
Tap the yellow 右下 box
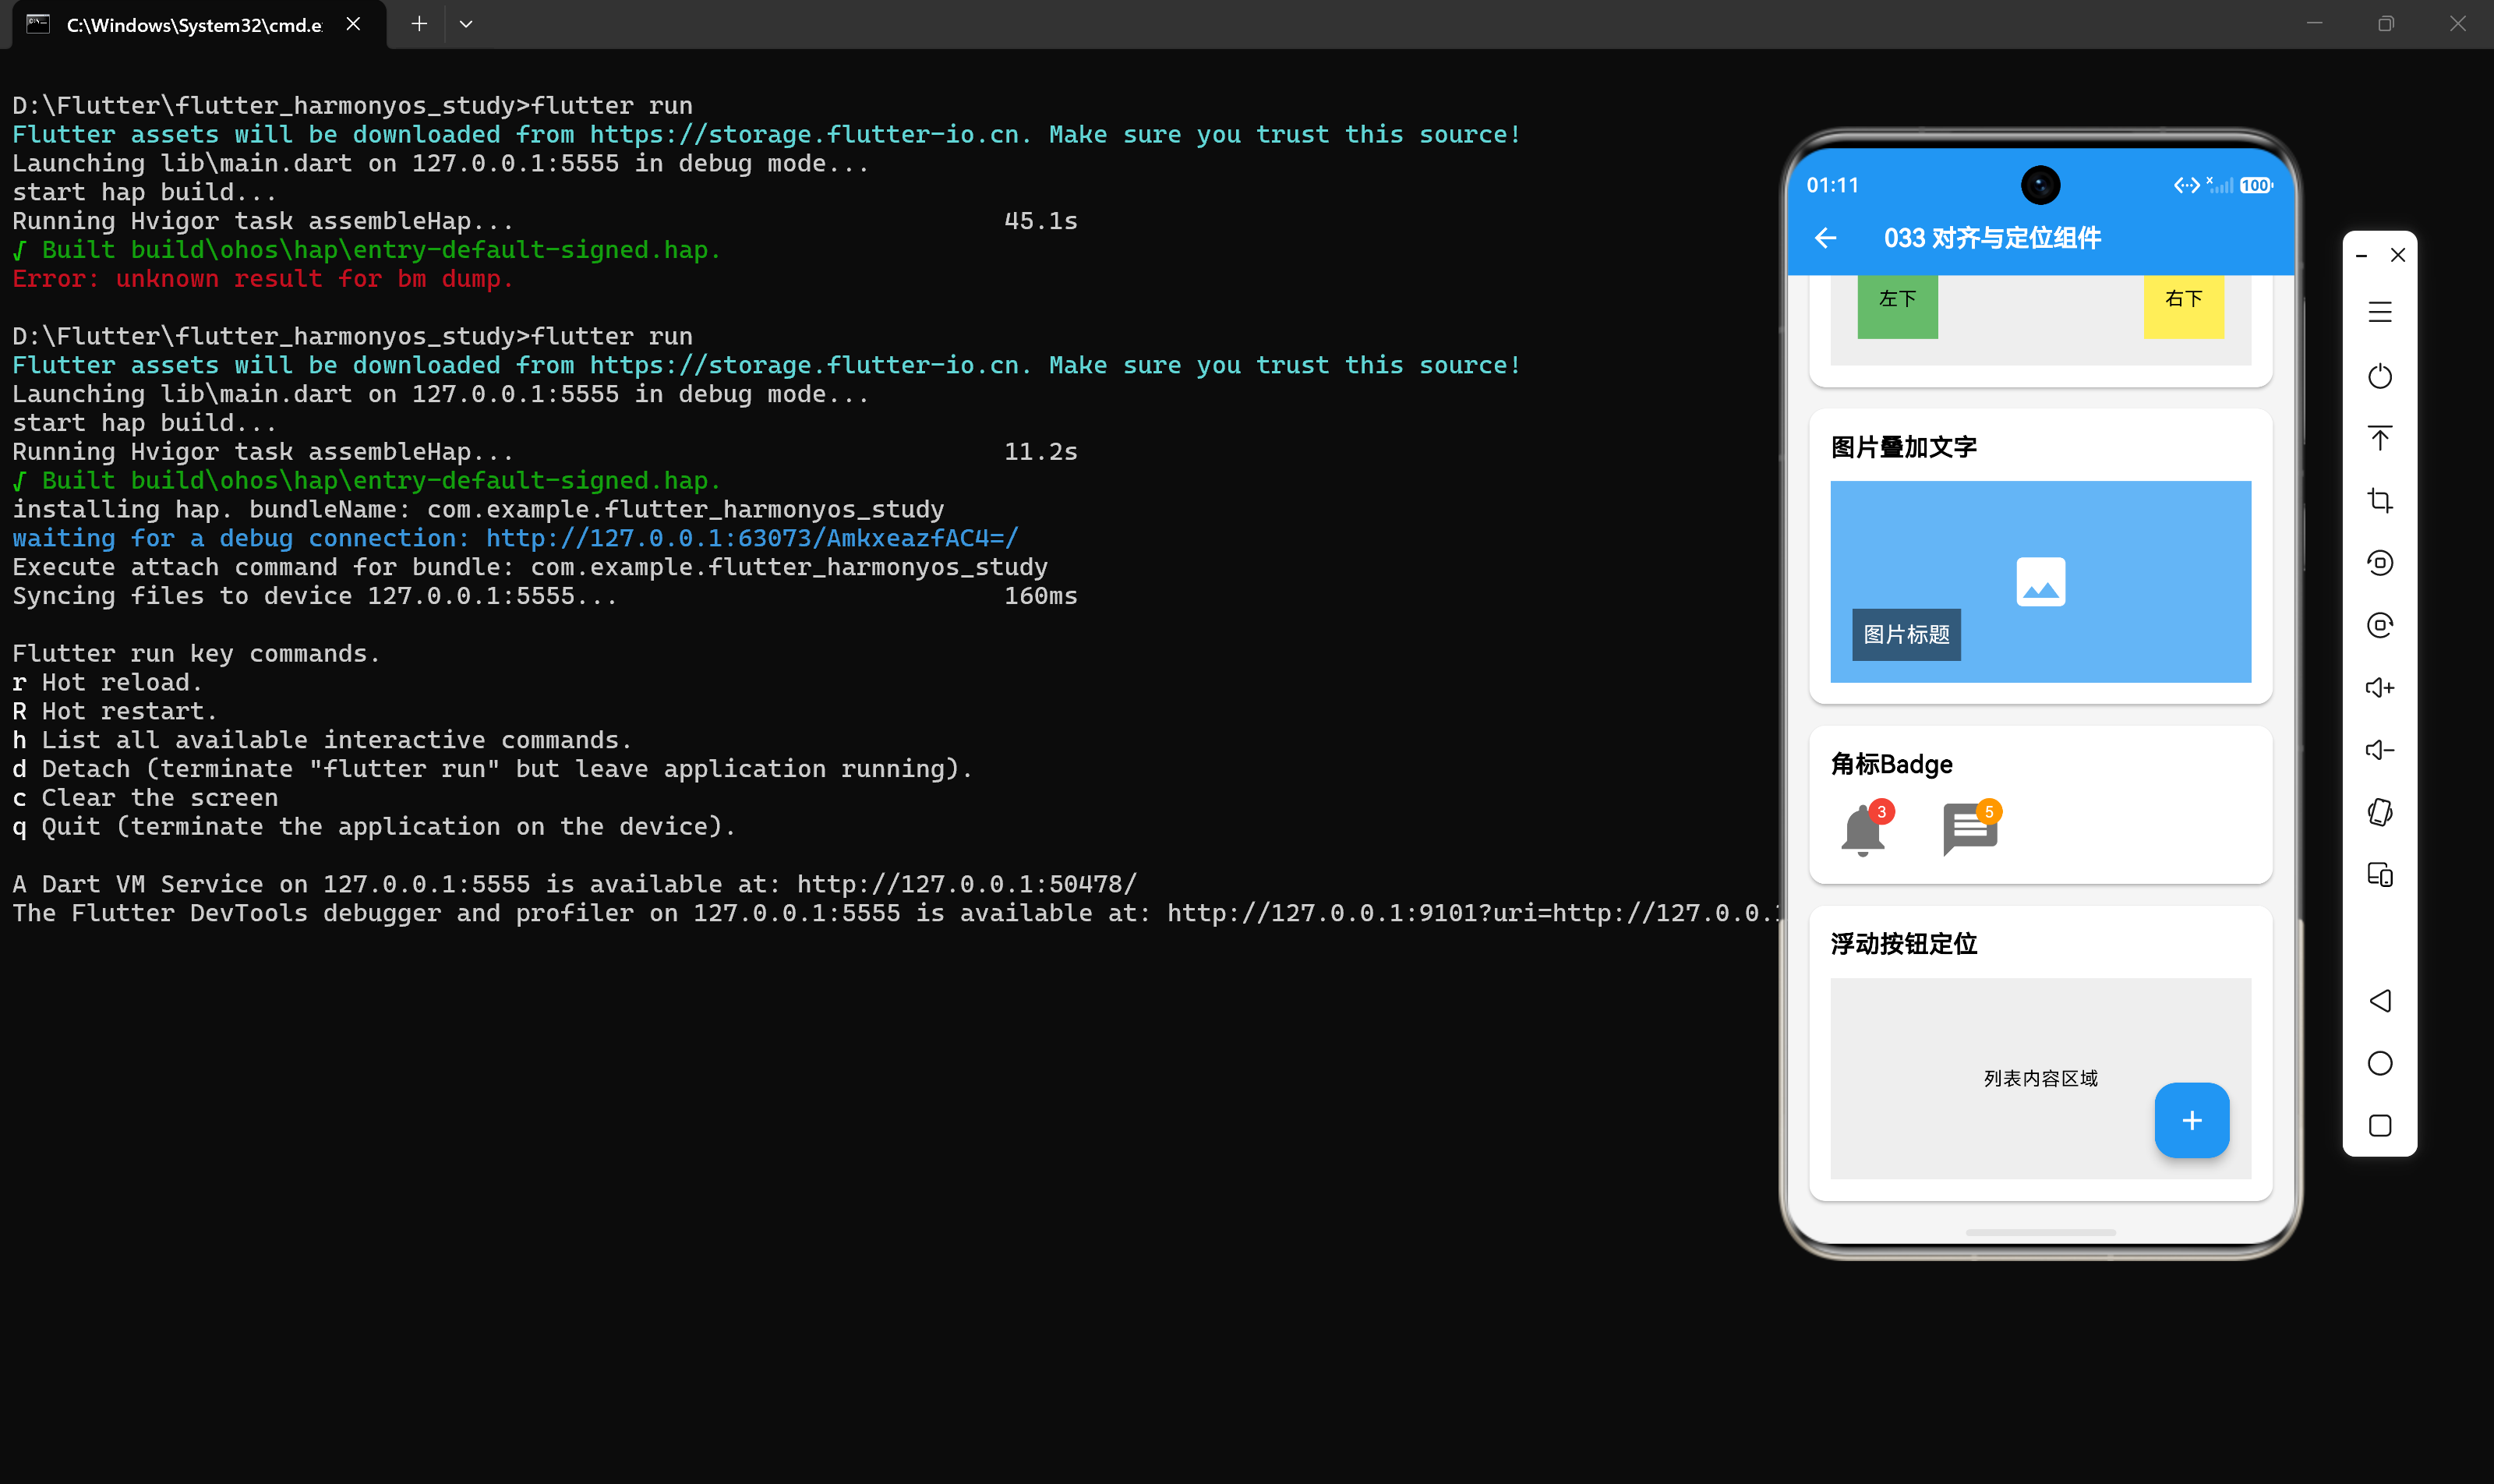click(2183, 307)
